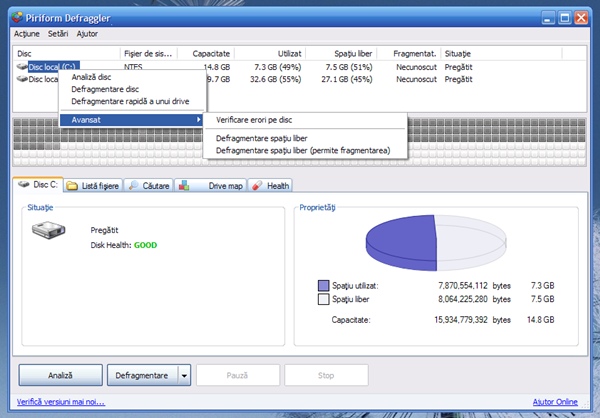Close the Defraggler window

tap(581, 18)
